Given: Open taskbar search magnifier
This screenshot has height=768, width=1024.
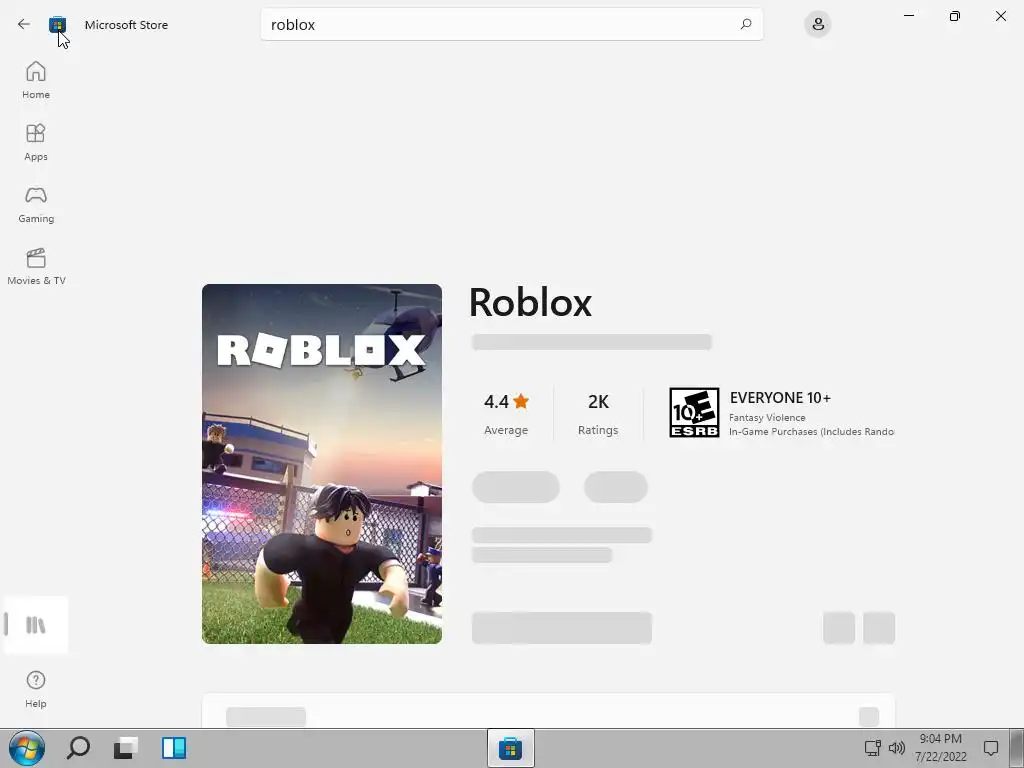Looking at the screenshot, I should (x=78, y=748).
